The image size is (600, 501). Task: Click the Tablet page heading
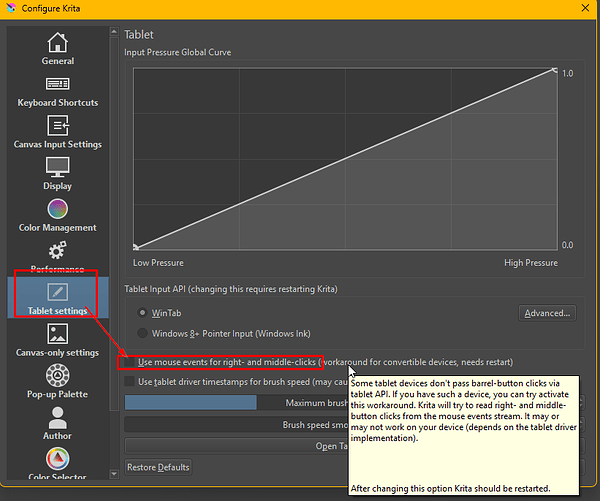[139, 34]
